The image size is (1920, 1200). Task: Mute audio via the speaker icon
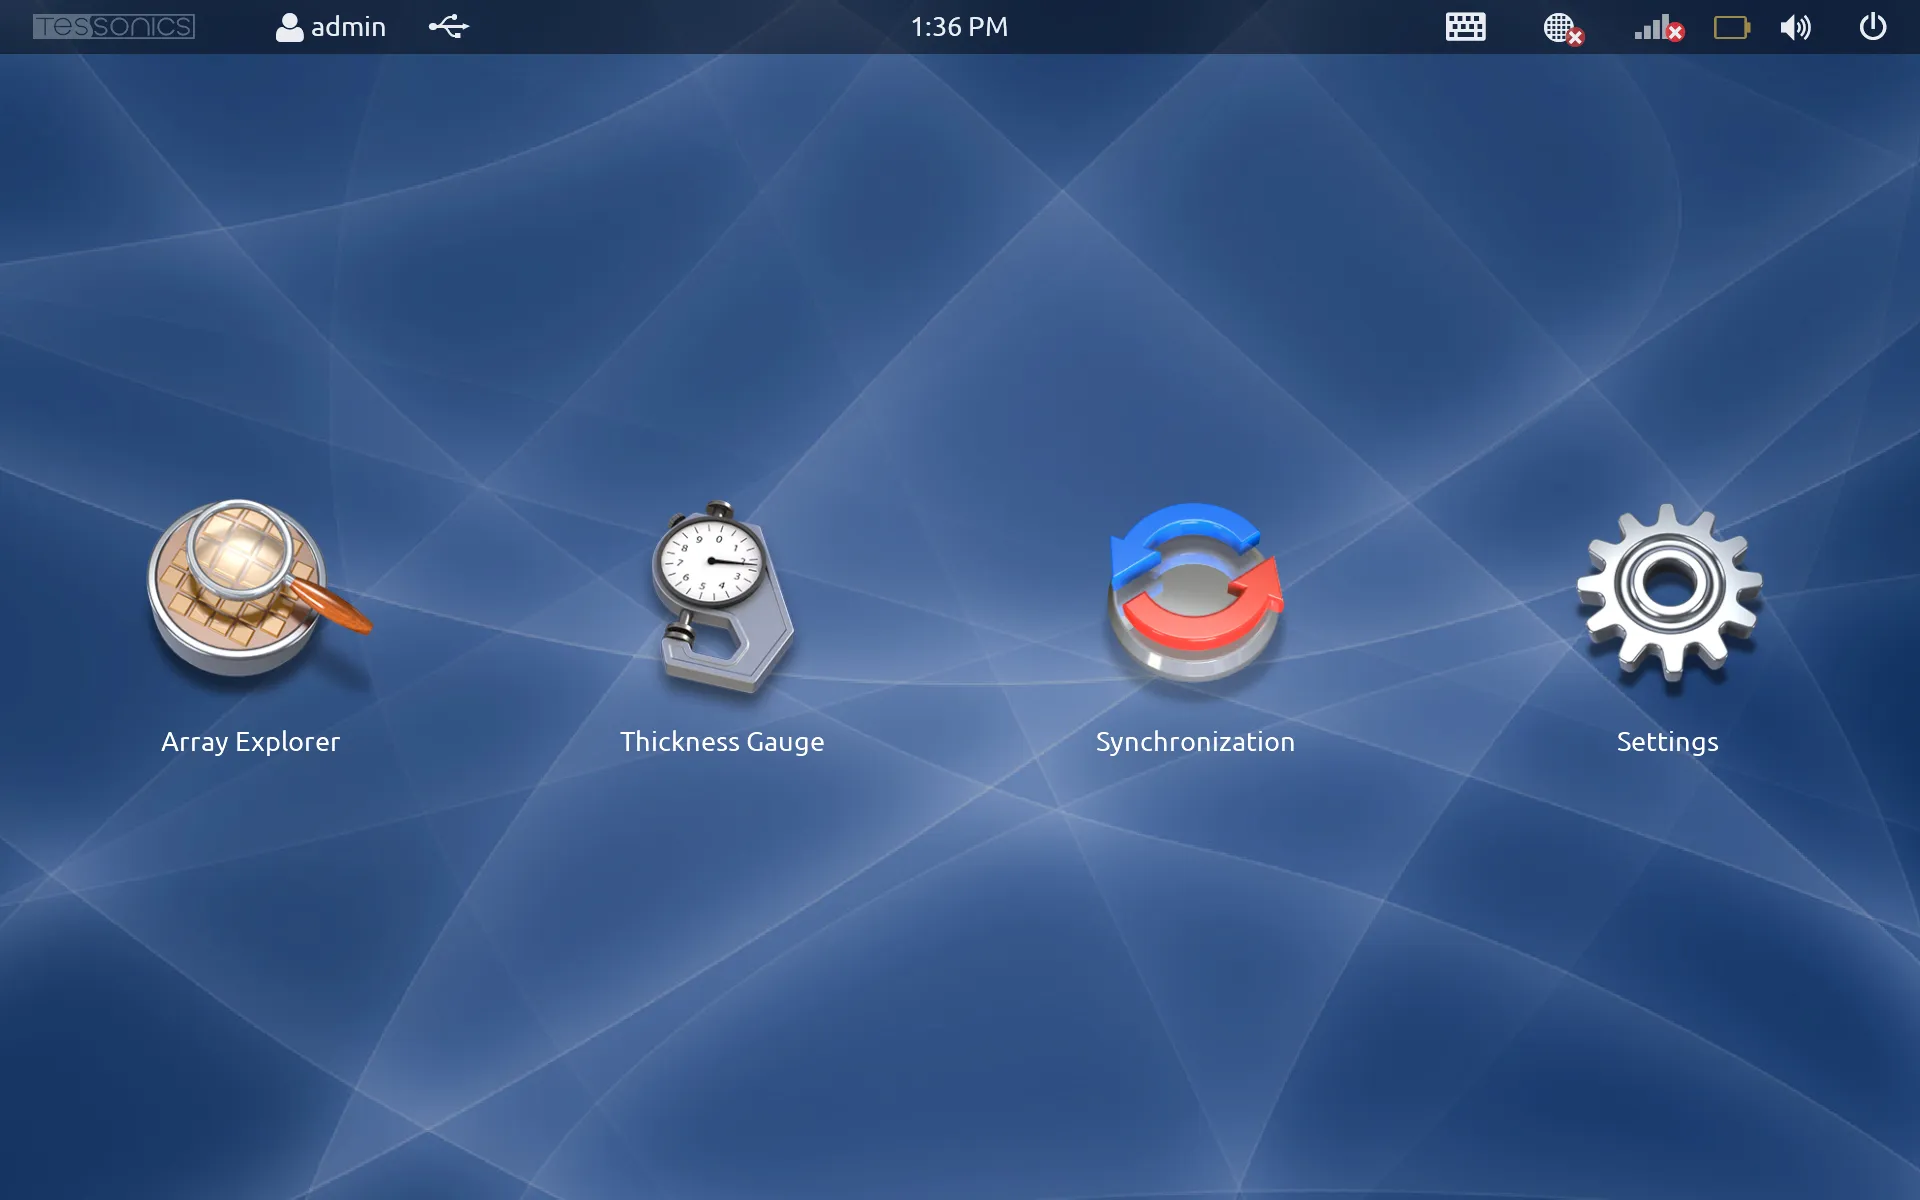(x=1796, y=27)
